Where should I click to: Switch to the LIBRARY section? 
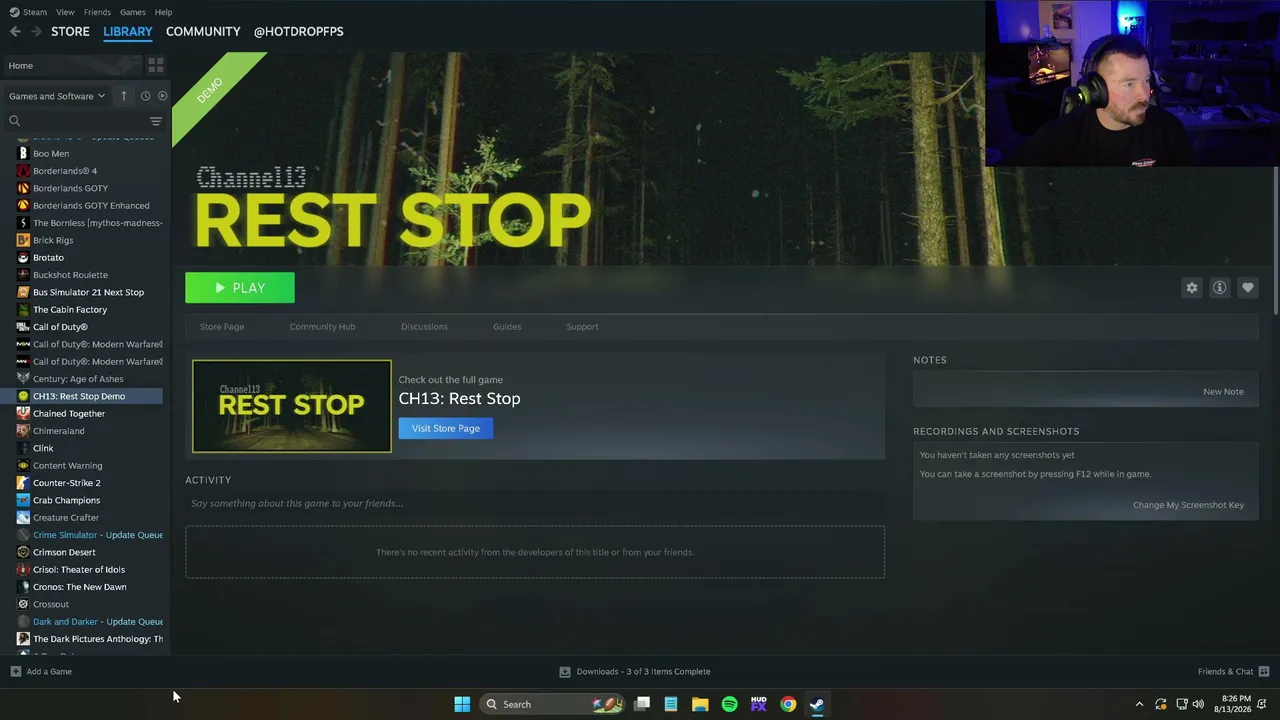pyautogui.click(x=128, y=31)
